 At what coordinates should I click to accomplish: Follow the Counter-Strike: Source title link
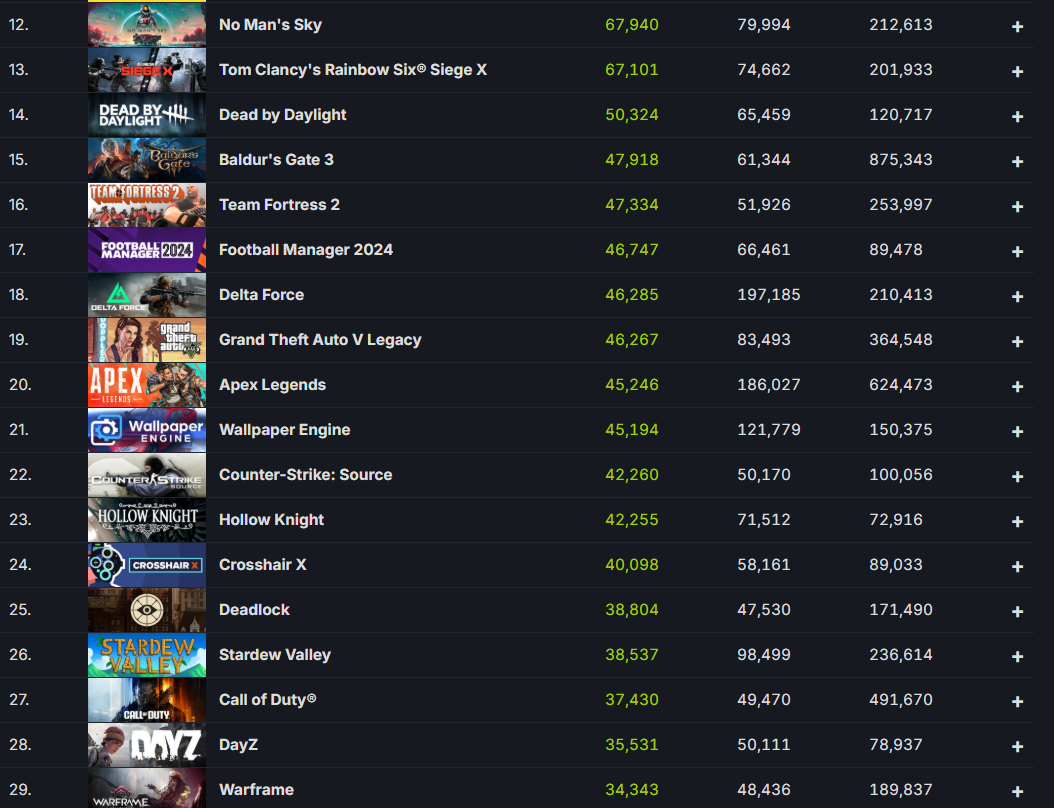pos(306,475)
